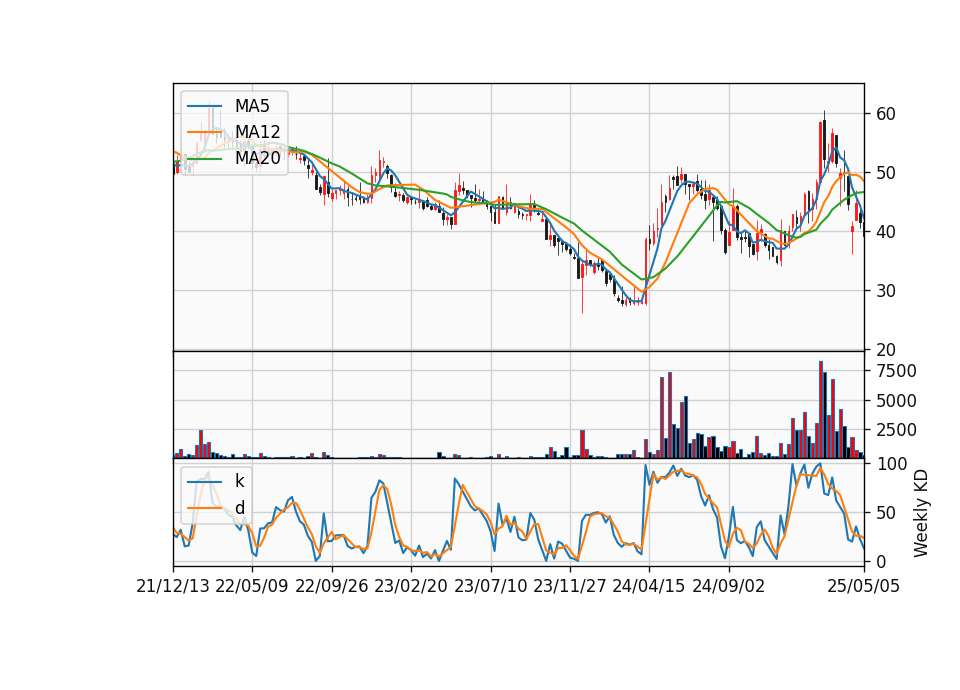Viewport: 960px width, 690px height.
Task: Click the MA12 legend label
Action: pyautogui.click(x=257, y=132)
